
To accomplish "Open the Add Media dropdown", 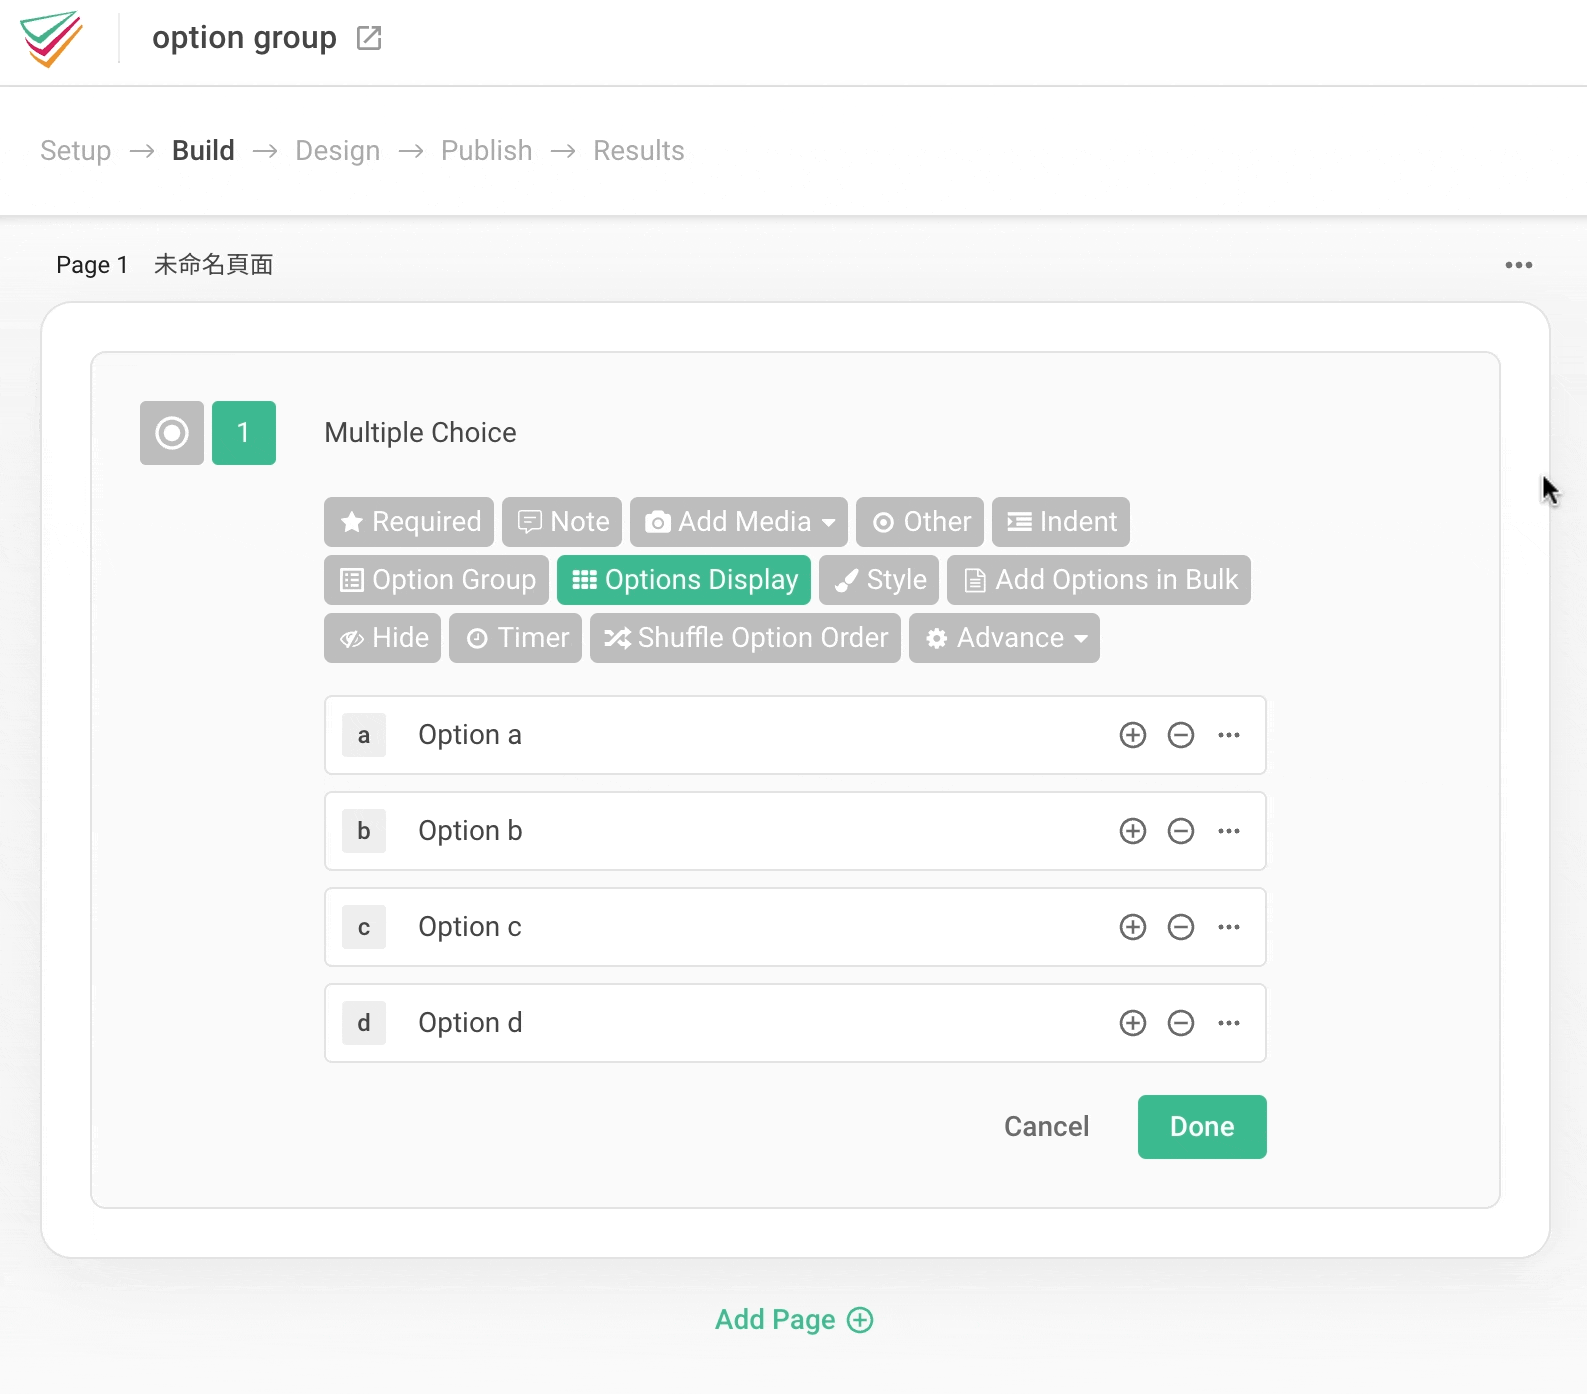I will click(x=739, y=522).
